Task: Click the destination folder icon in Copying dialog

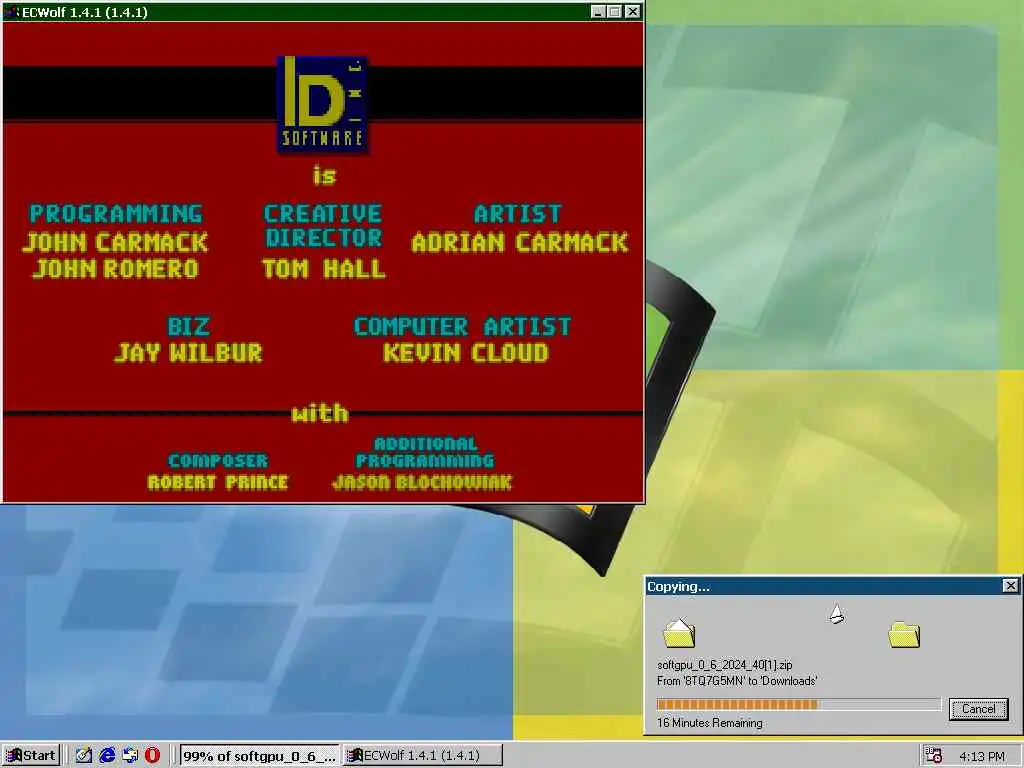Action: pos(904,634)
